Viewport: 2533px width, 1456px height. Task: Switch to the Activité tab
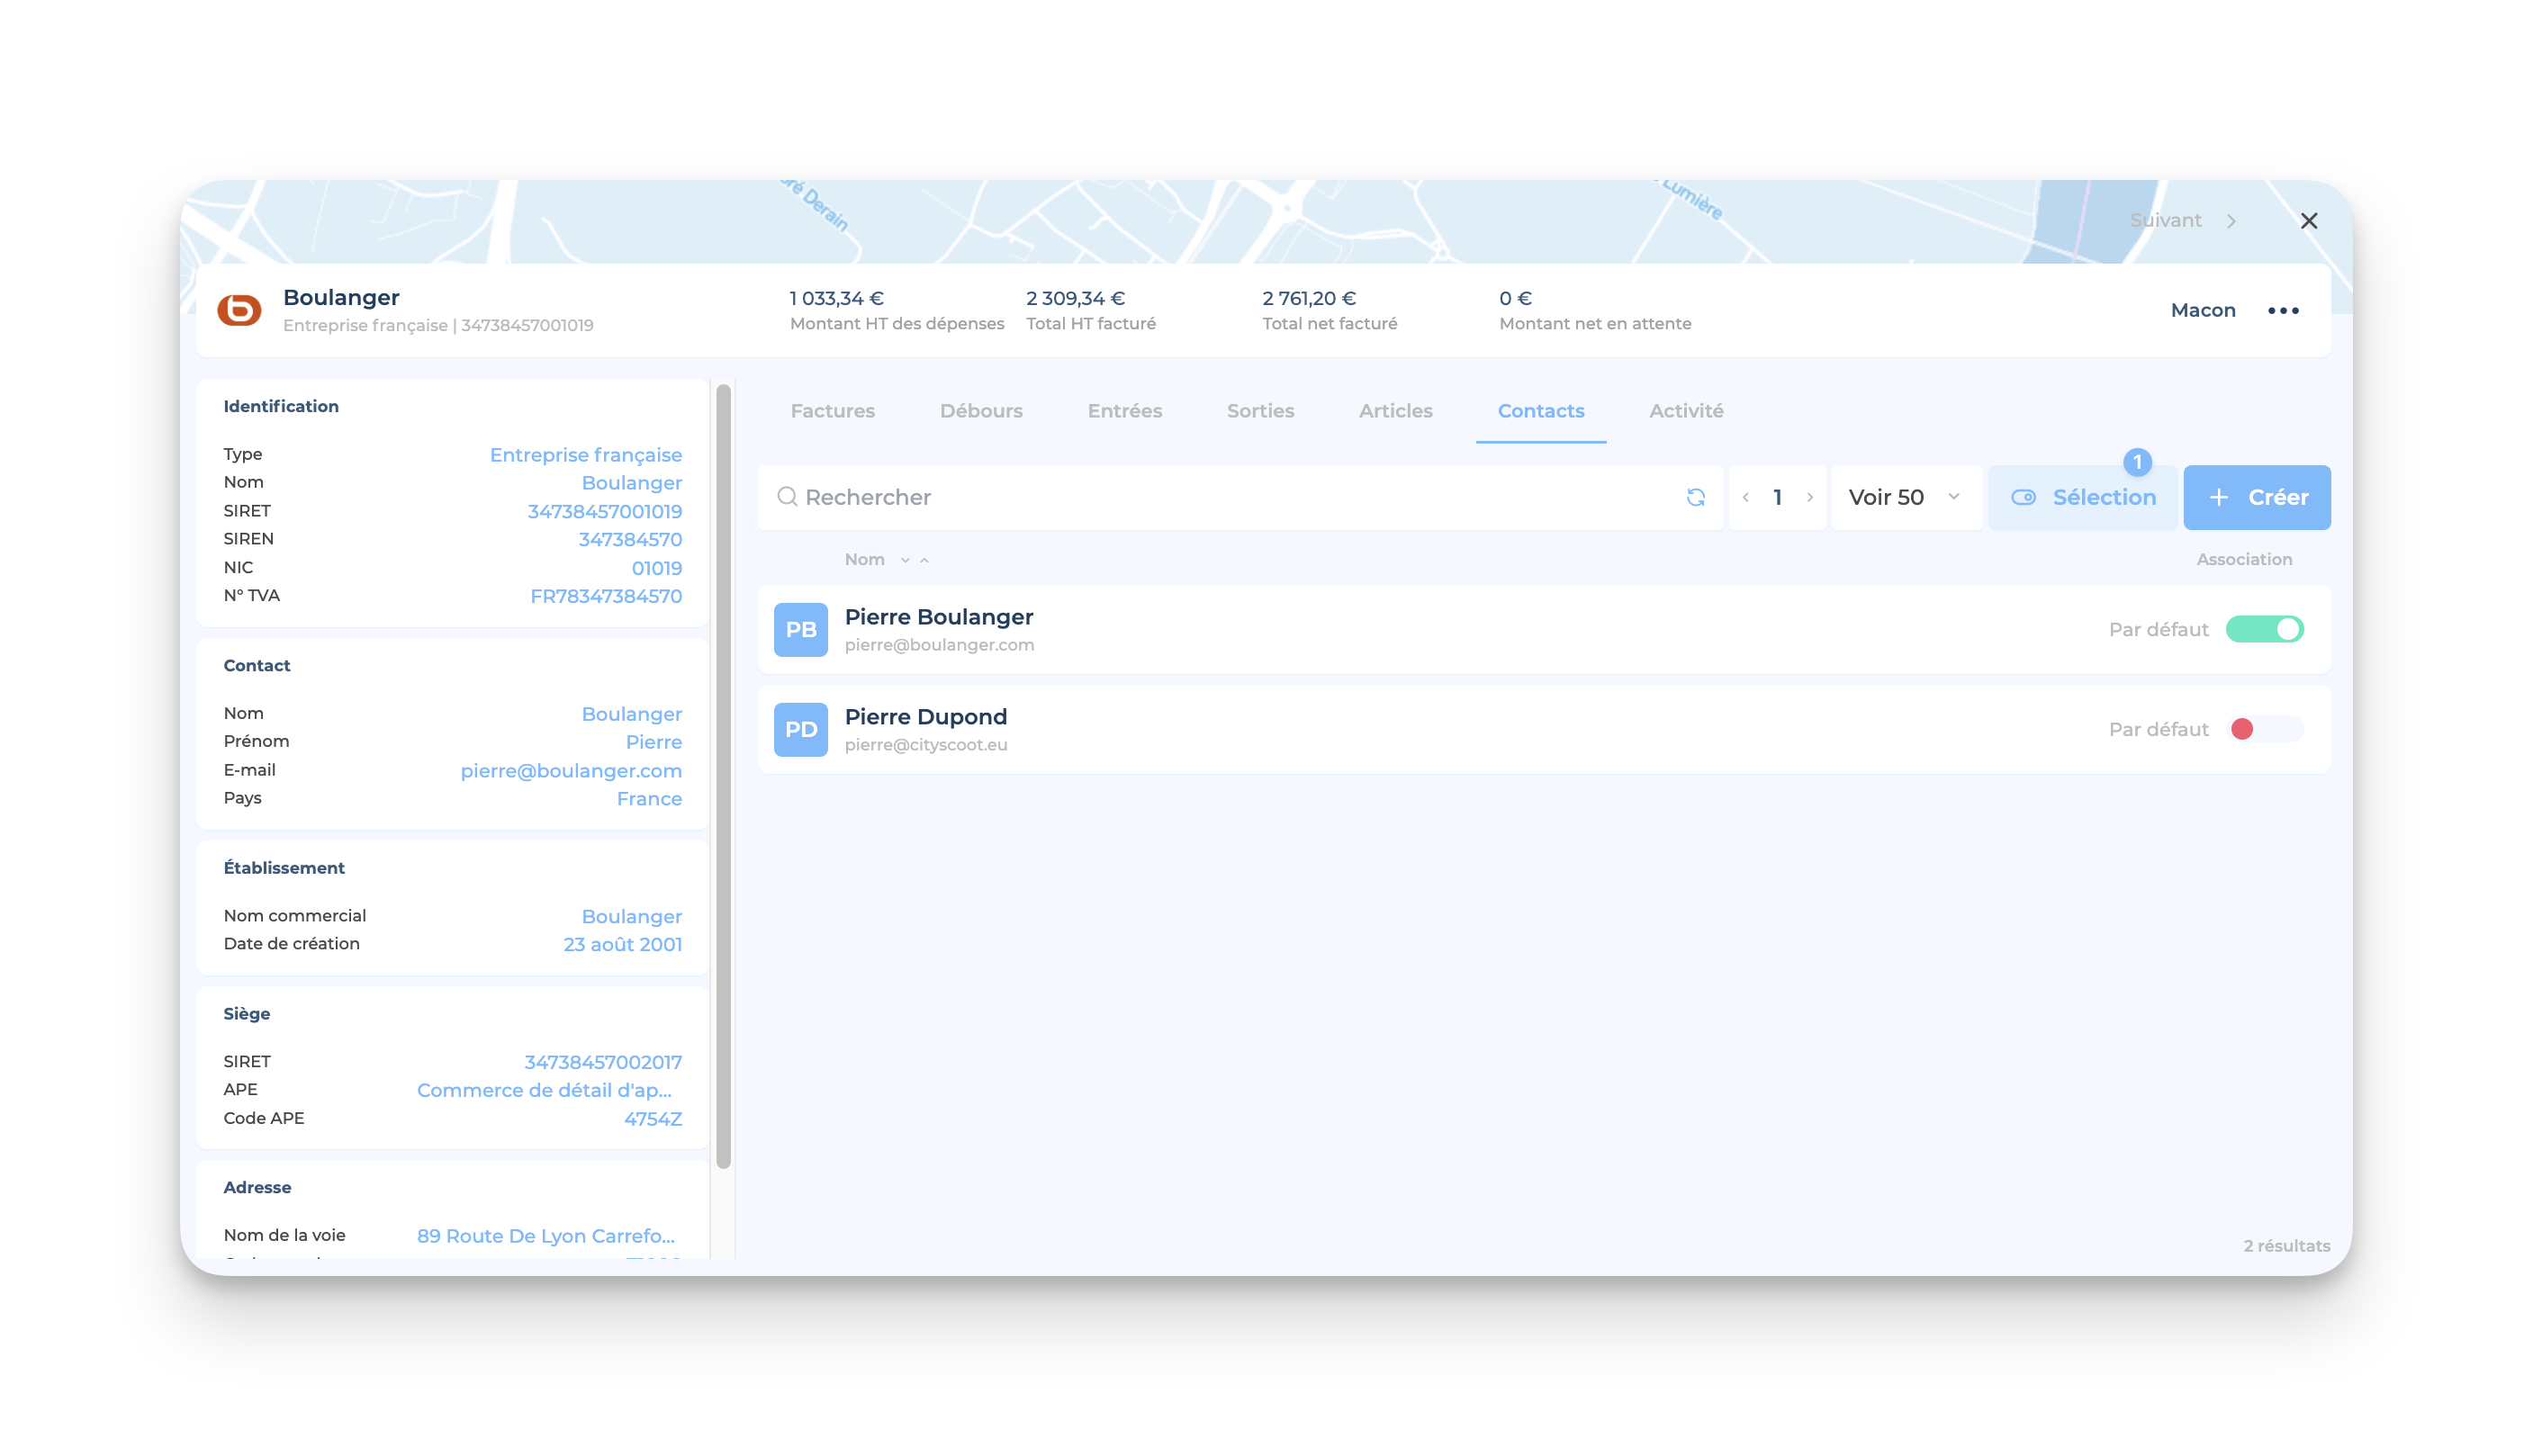tap(1685, 411)
